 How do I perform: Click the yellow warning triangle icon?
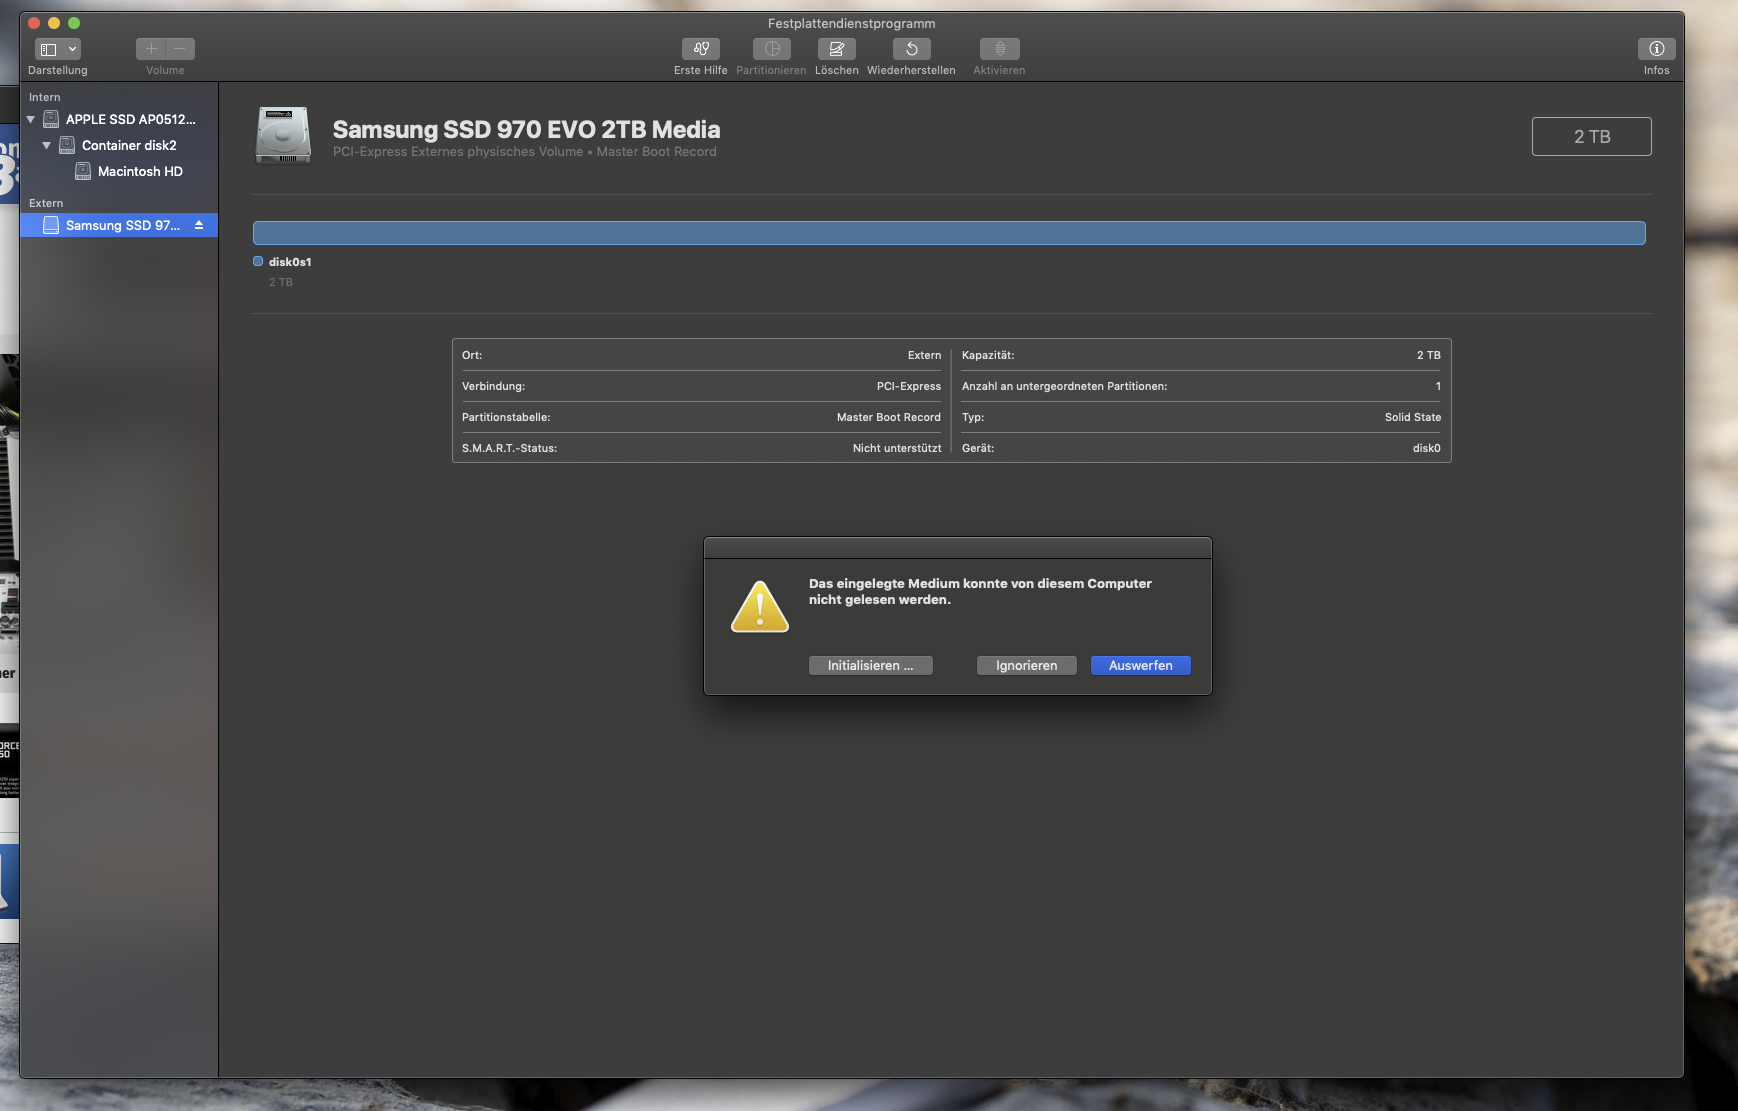coord(760,607)
